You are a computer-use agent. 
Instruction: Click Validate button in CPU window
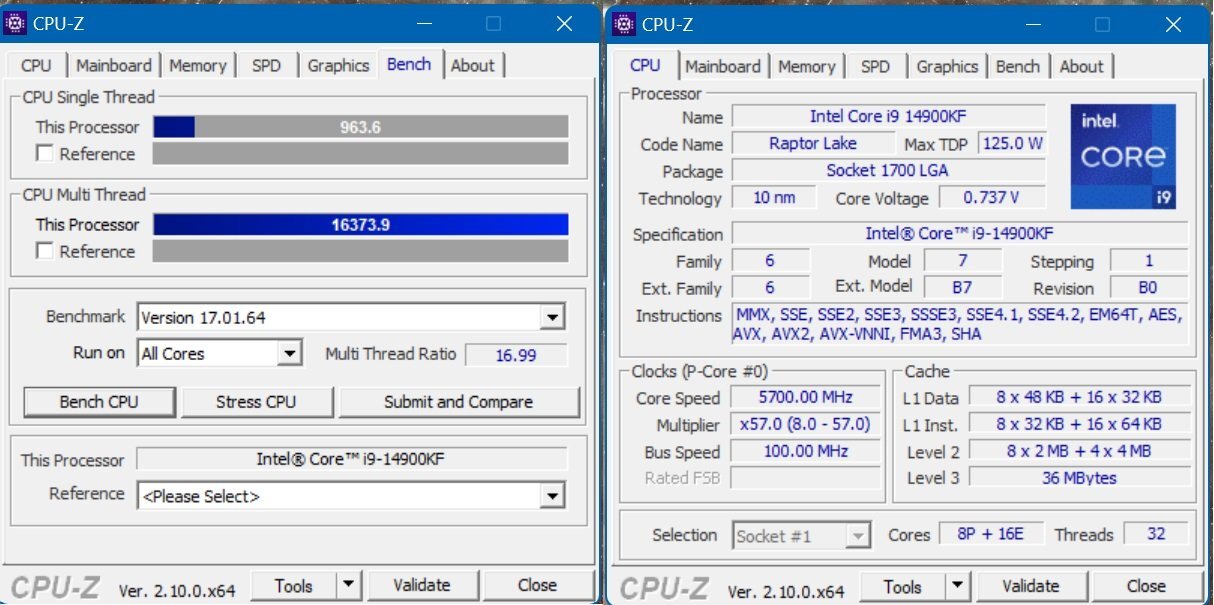tap(1031, 586)
